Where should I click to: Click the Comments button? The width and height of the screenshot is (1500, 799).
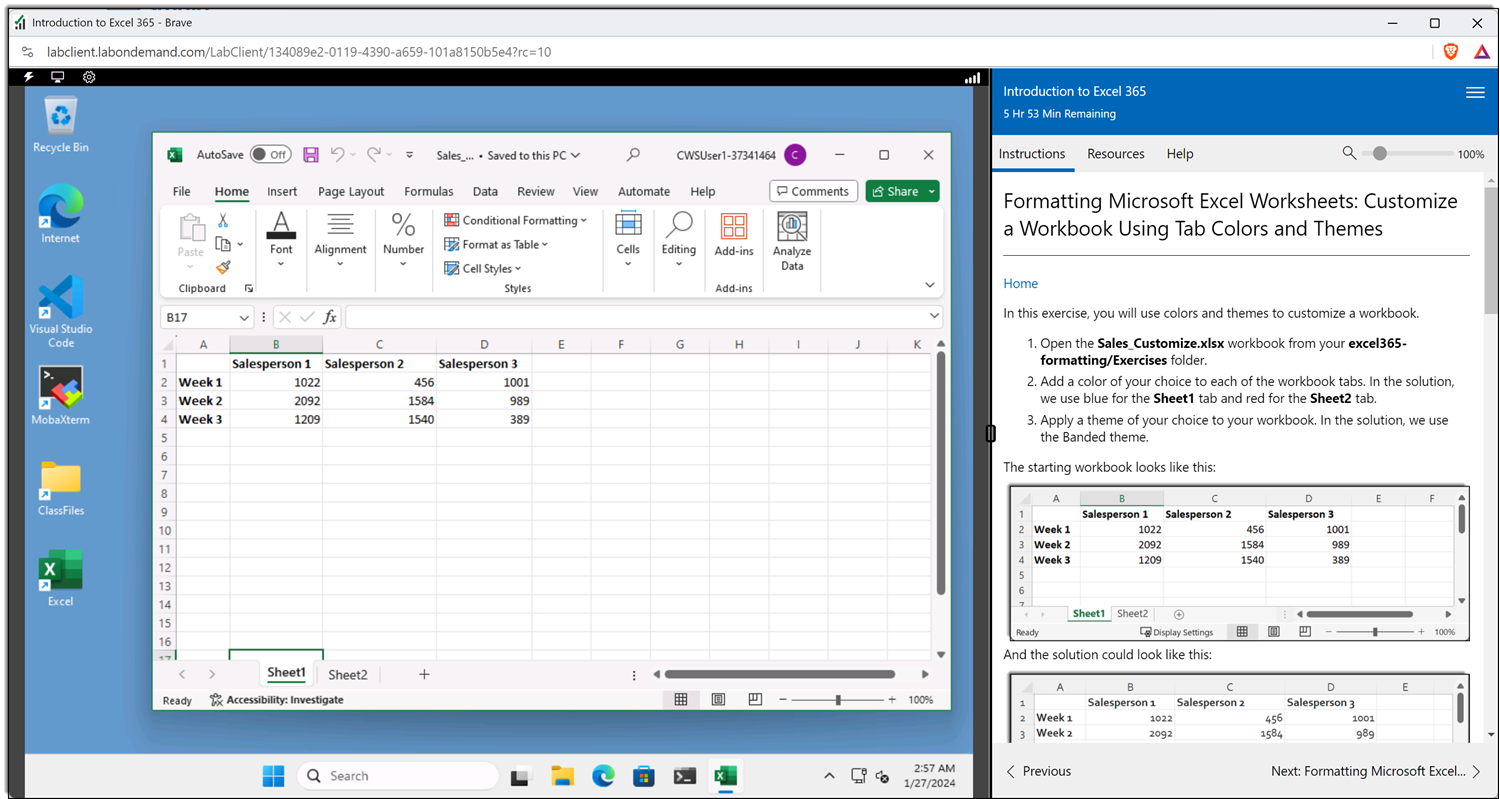[x=814, y=191]
